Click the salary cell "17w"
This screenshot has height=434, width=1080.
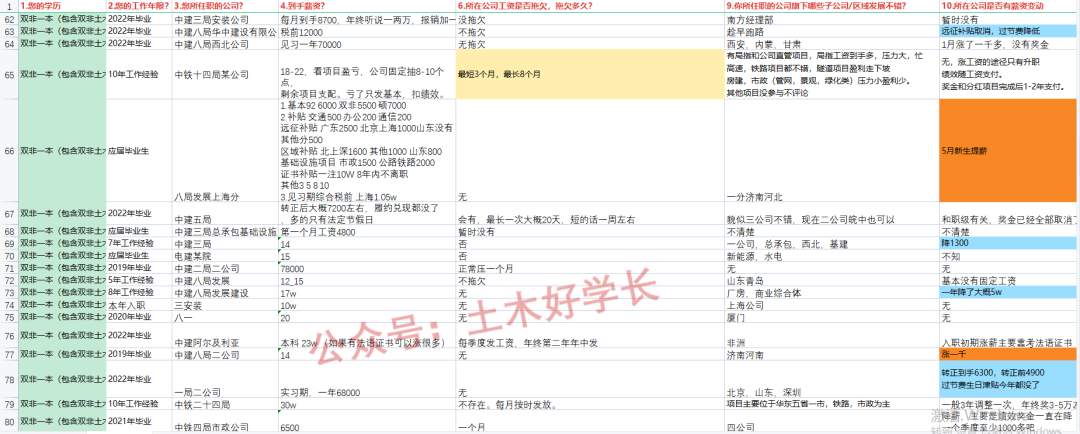click(x=367, y=293)
